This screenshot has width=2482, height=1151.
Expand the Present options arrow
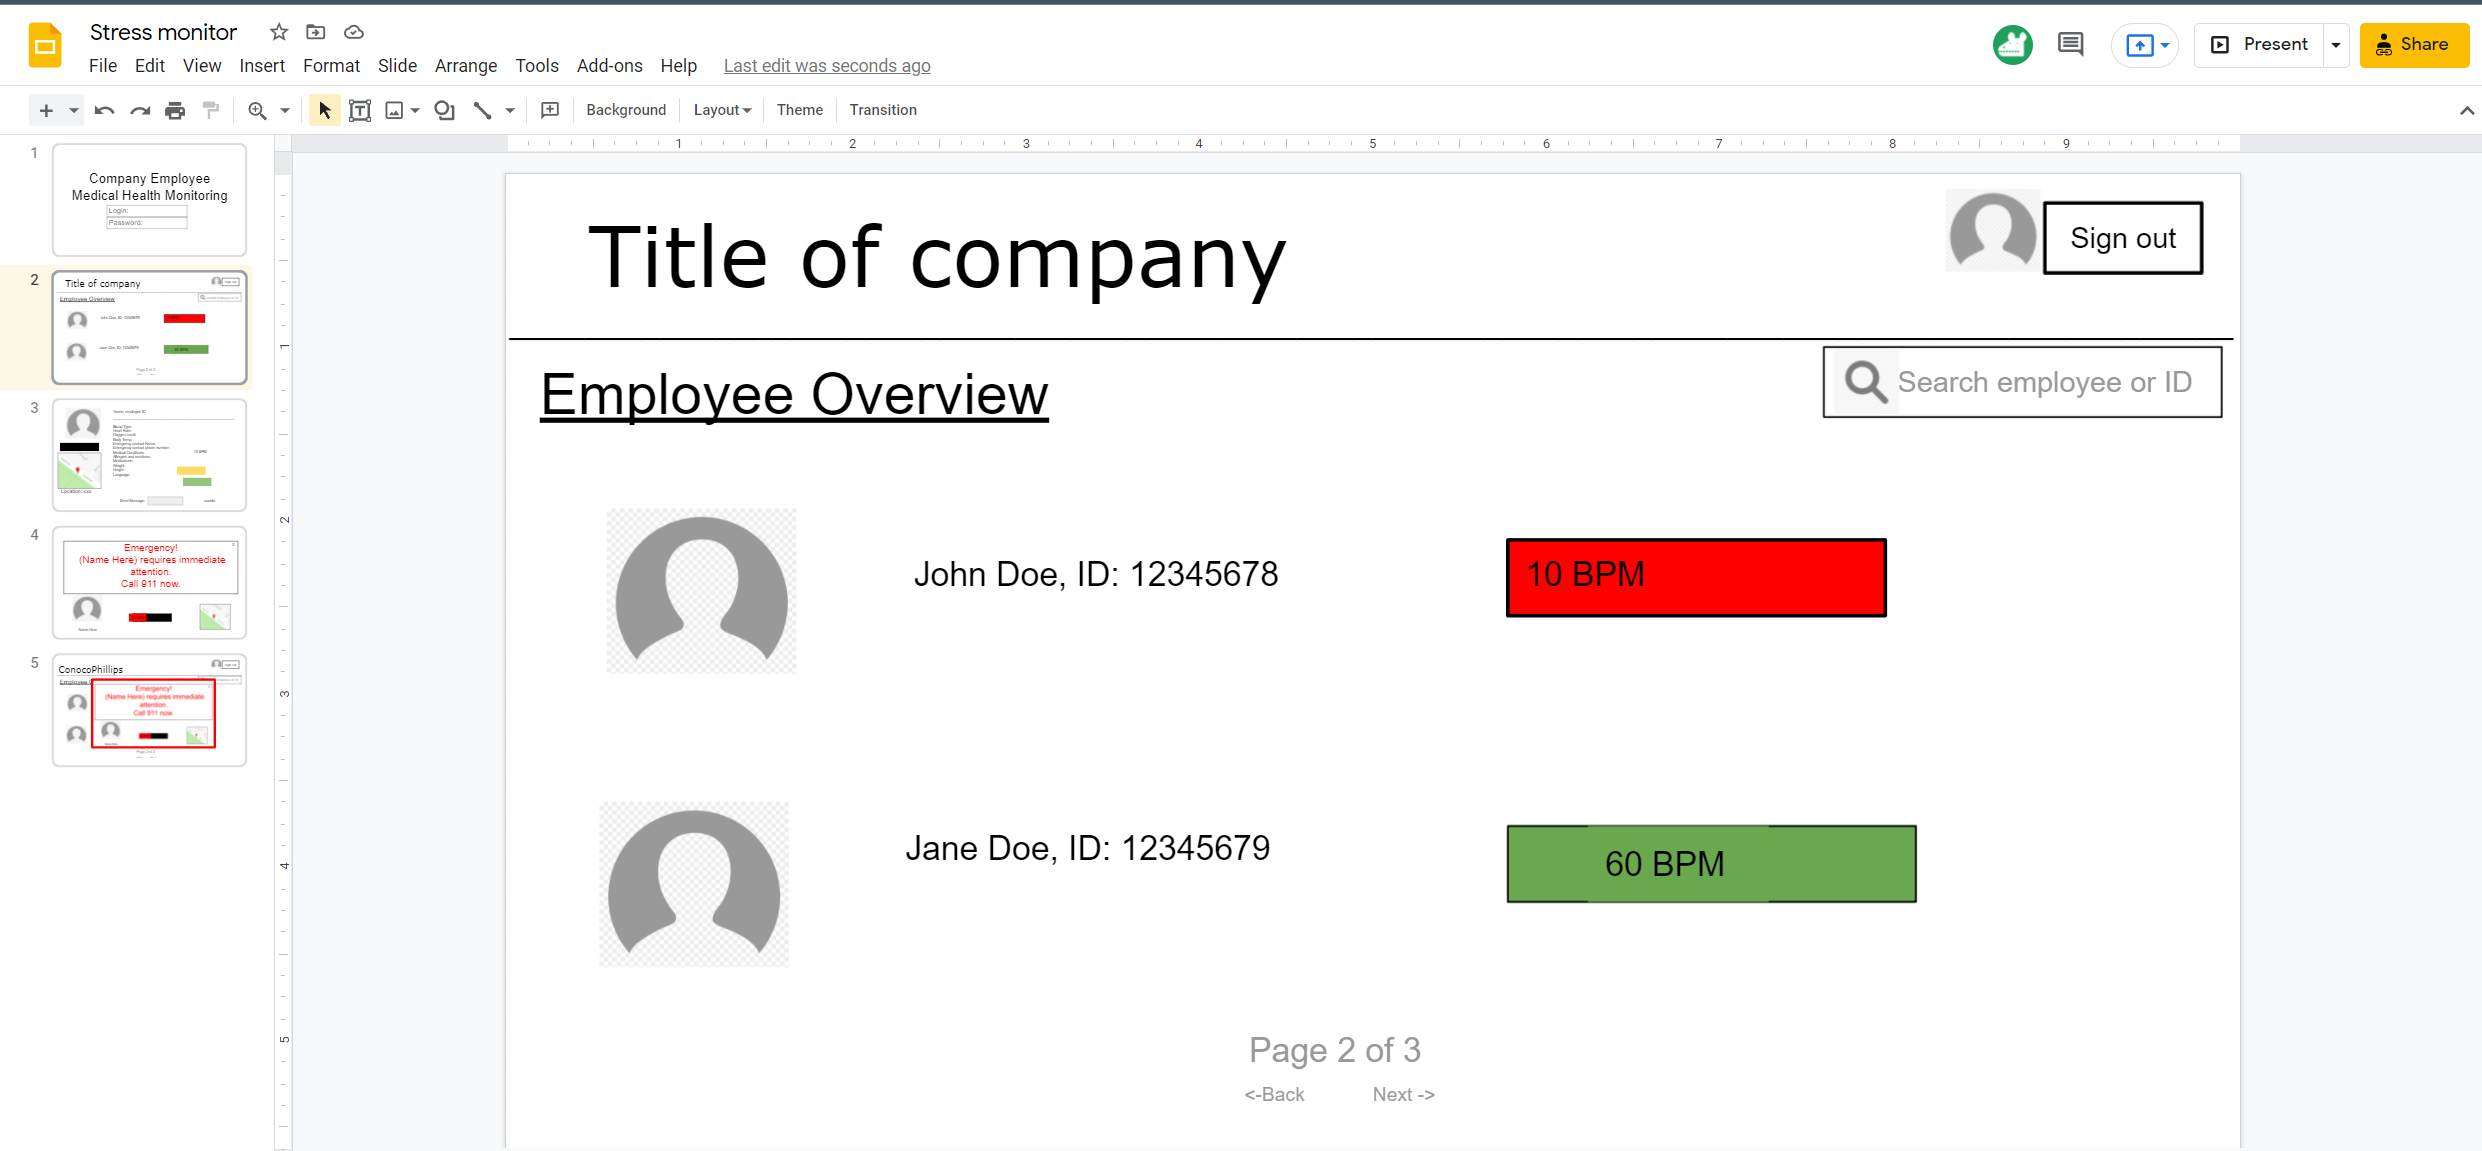(2336, 45)
